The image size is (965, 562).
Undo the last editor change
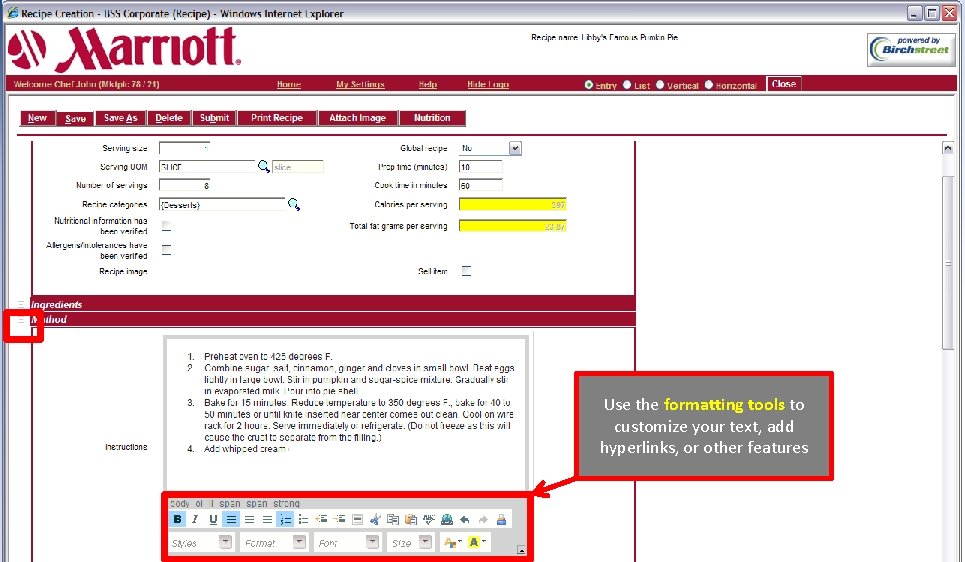tap(465, 520)
